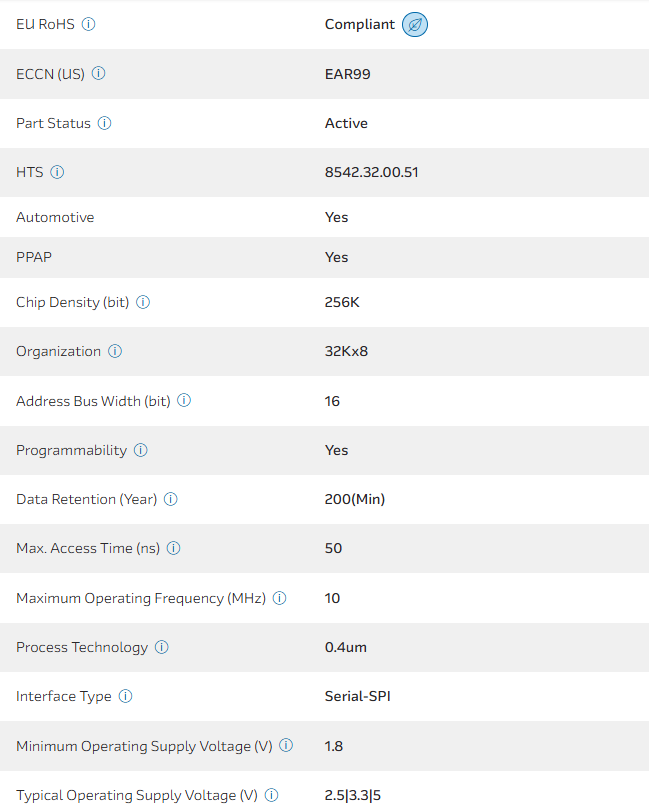Click the green leaf Compliant badge
The height and width of the screenshot is (811, 649).
click(415, 24)
